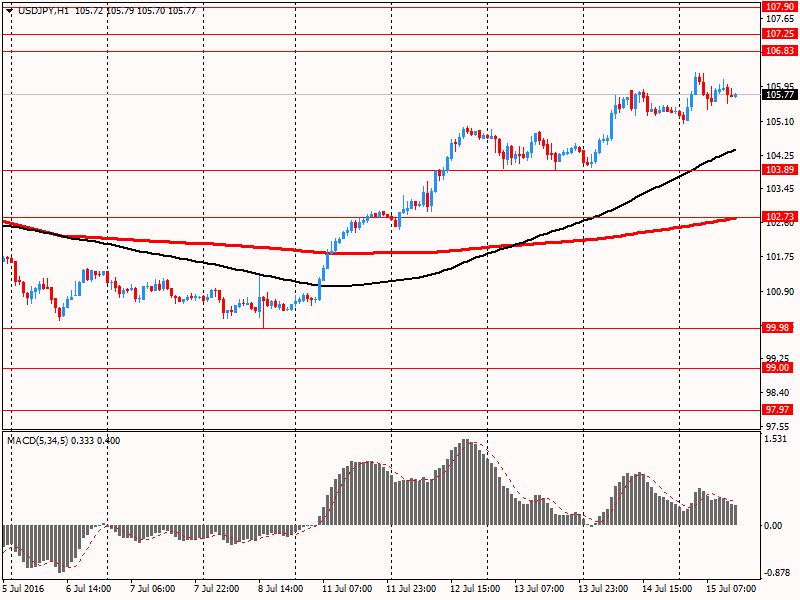Screen dimensions: 800x600
Task: Click the 14 Jul 15:00 time label
Action: pyautogui.click(x=667, y=588)
